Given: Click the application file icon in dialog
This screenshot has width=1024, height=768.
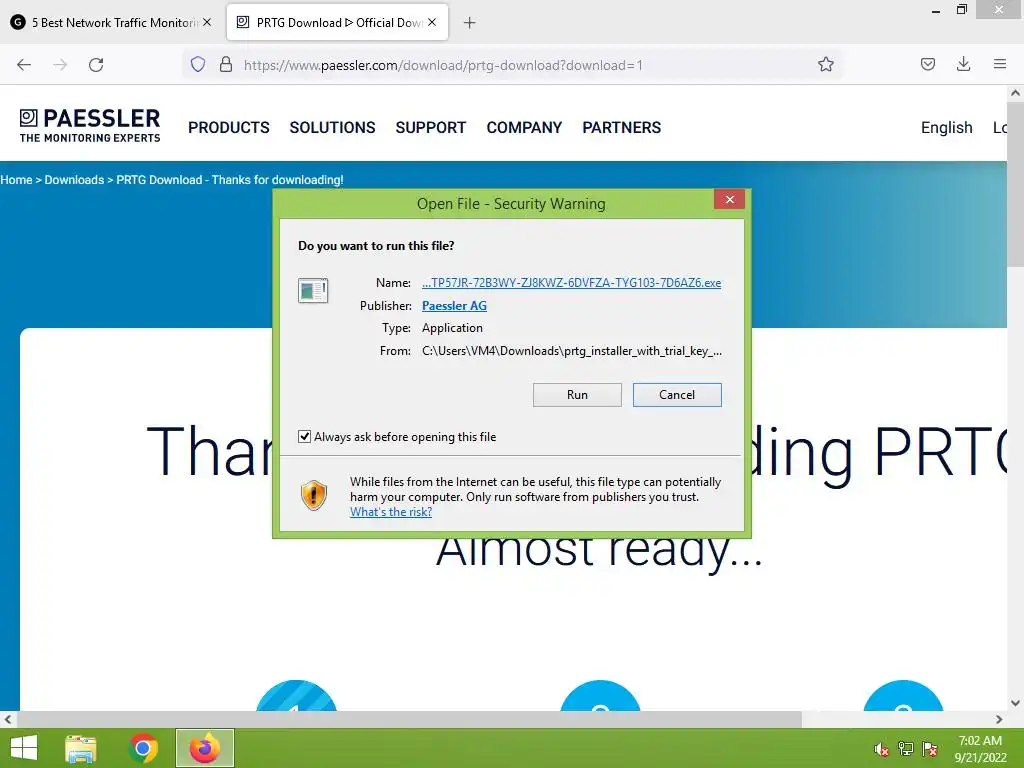Looking at the screenshot, I should tap(313, 291).
